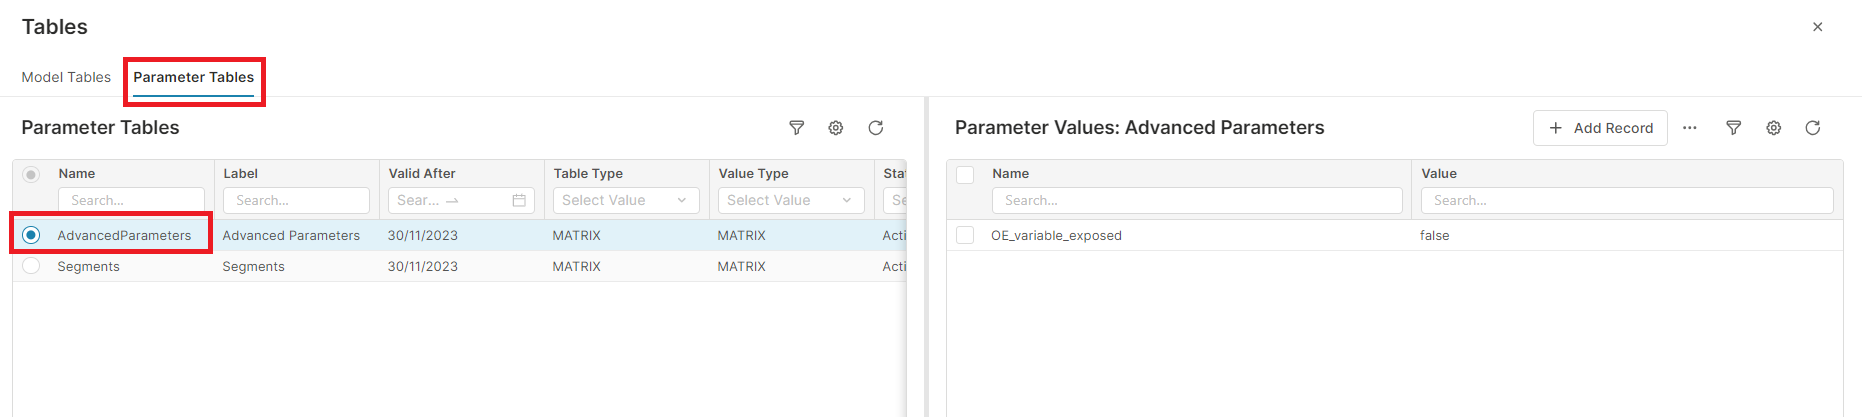This screenshot has width=1862, height=417.
Task: Close the Tables dialog
Action: (1818, 27)
